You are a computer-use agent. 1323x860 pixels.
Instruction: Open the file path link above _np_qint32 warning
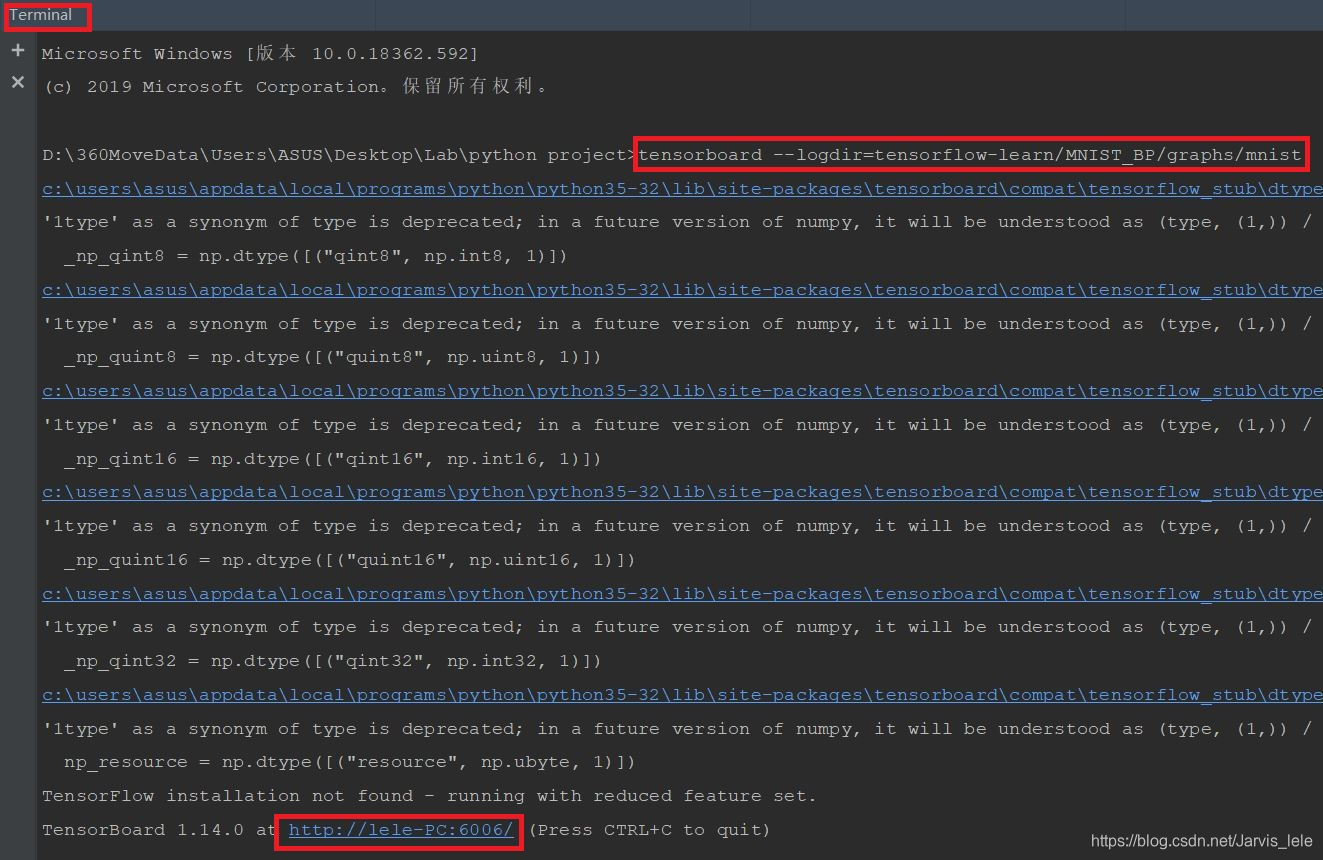click(682, 594)
